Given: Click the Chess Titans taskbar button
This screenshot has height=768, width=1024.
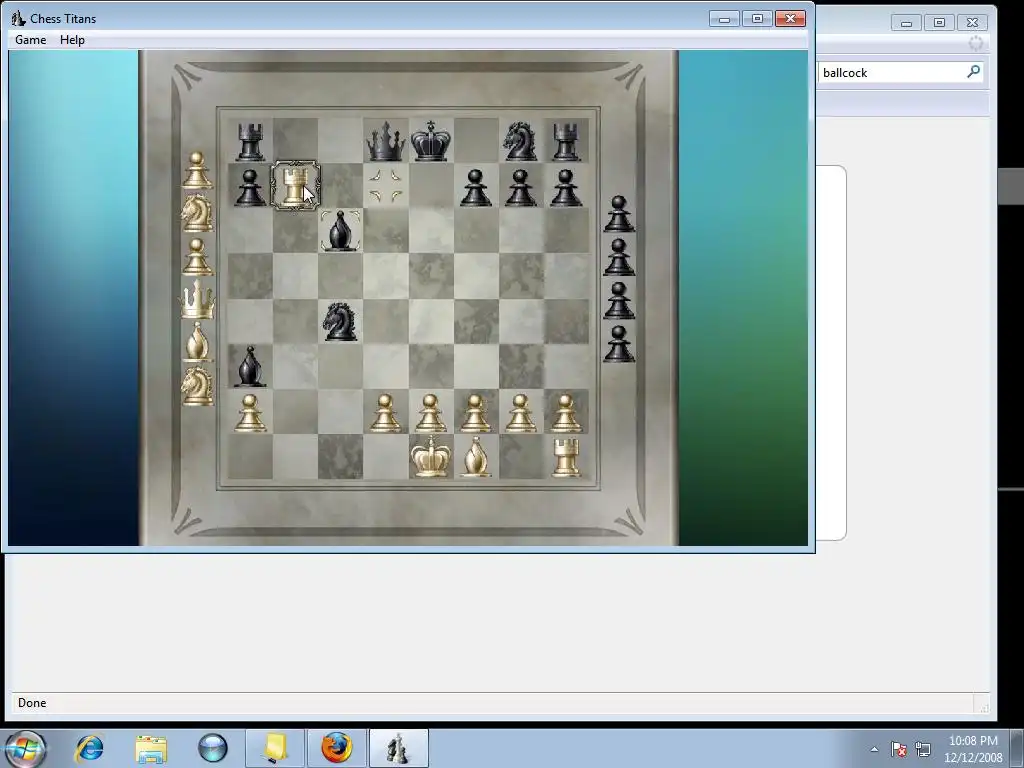Looking at the screenshot, I should click(x=398, y=748).
